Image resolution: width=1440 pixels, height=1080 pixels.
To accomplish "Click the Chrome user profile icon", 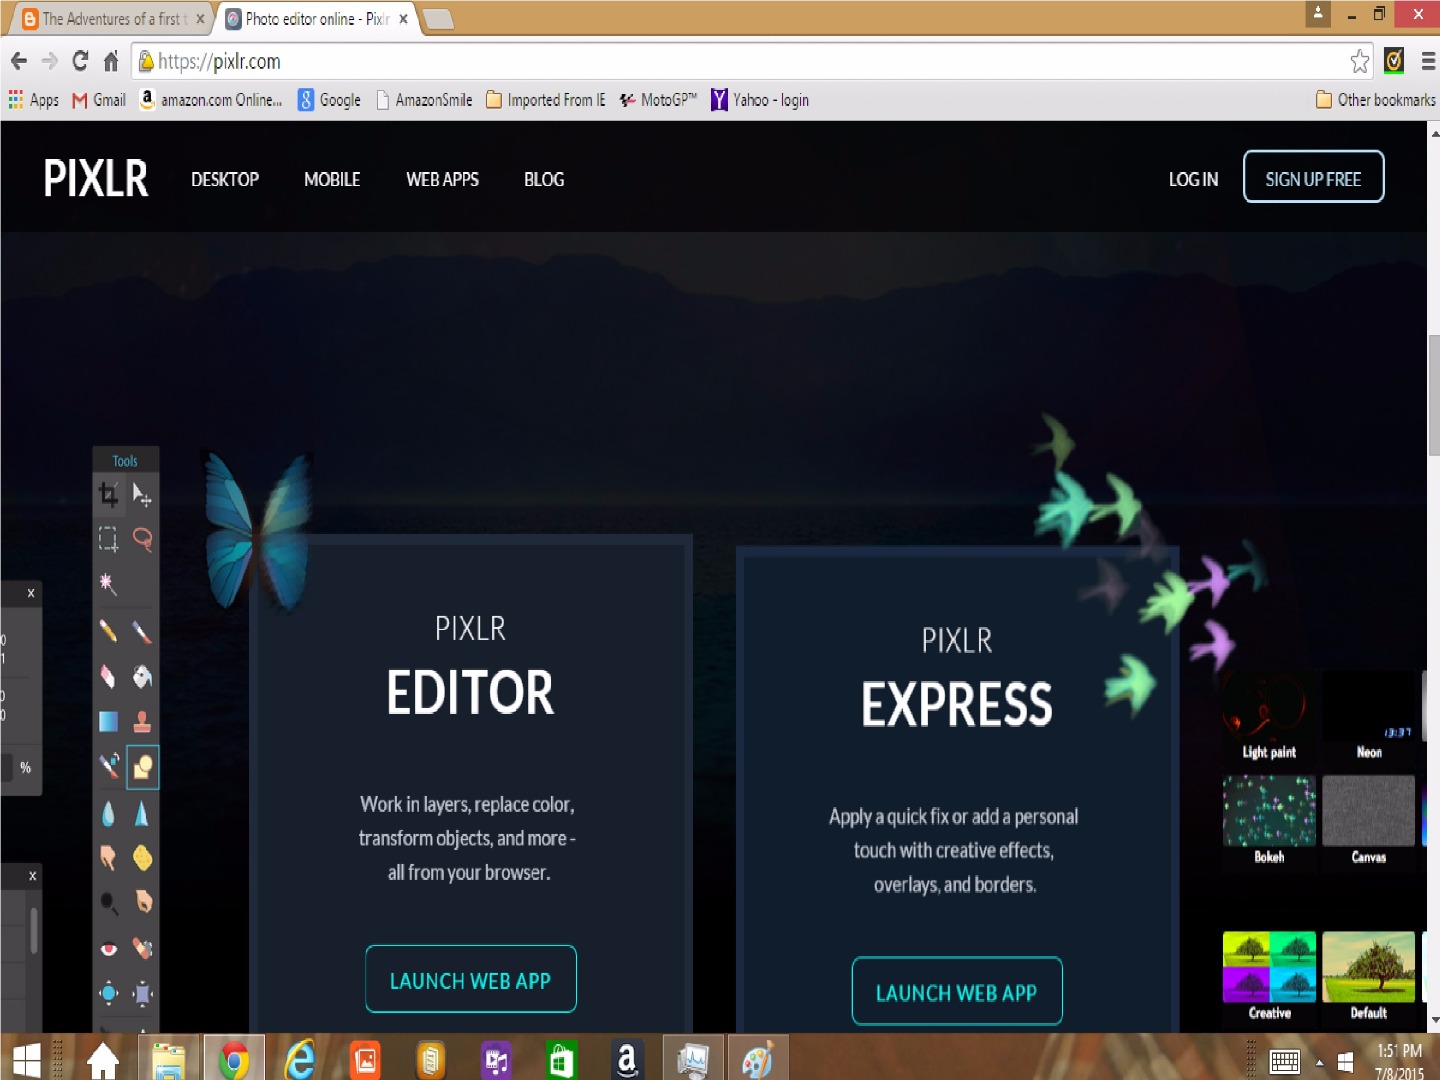I will (x=1318, y=14).
